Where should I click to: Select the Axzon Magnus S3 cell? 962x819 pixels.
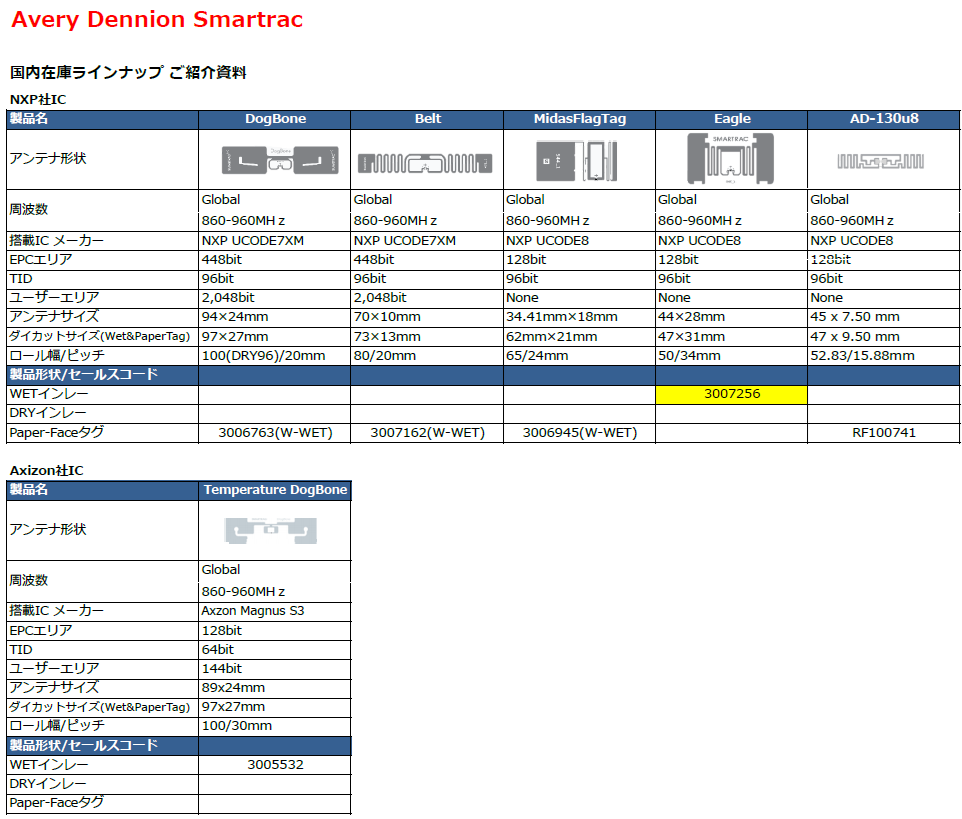click(252, 611)
